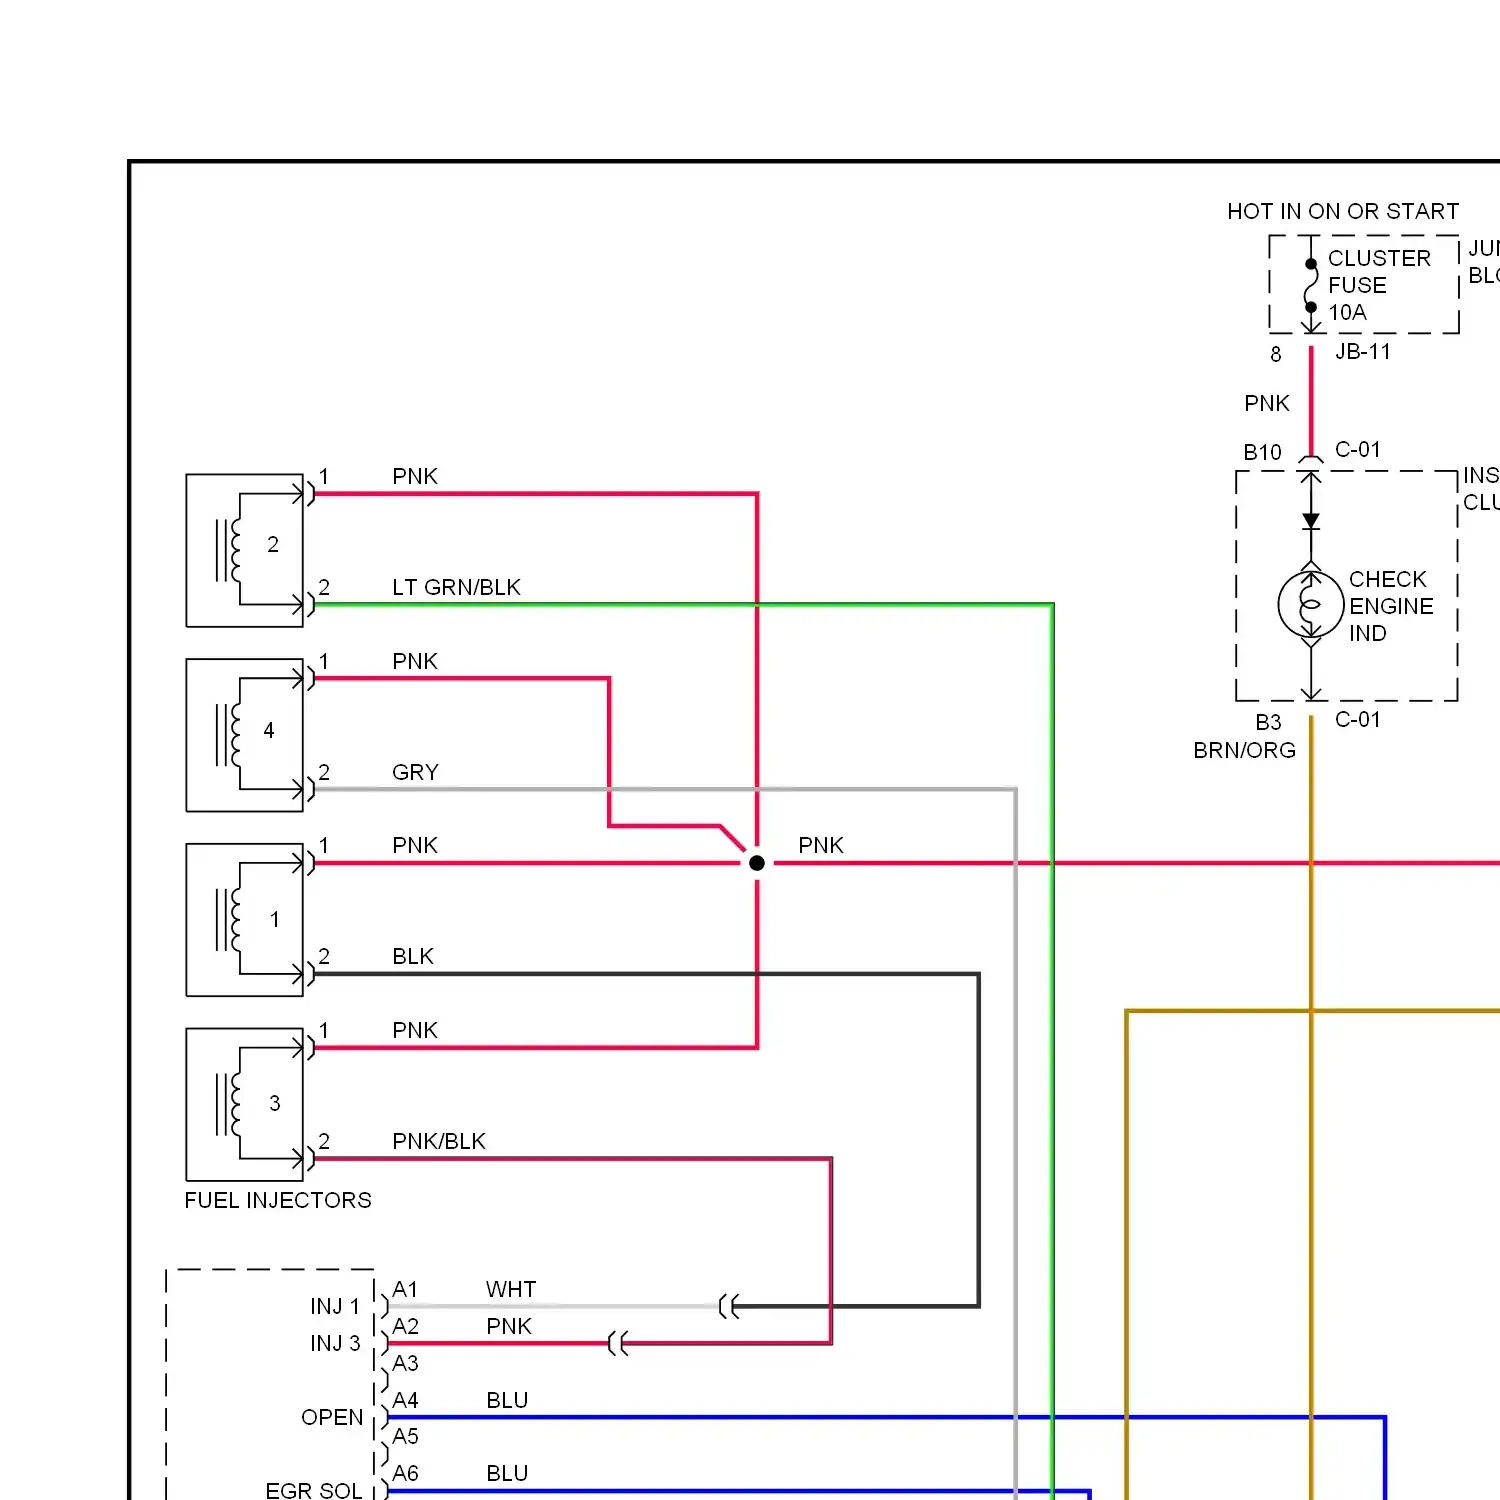Click the fuel injector 4 coil symbol
1500x1500 pixels.
[229, 735]
